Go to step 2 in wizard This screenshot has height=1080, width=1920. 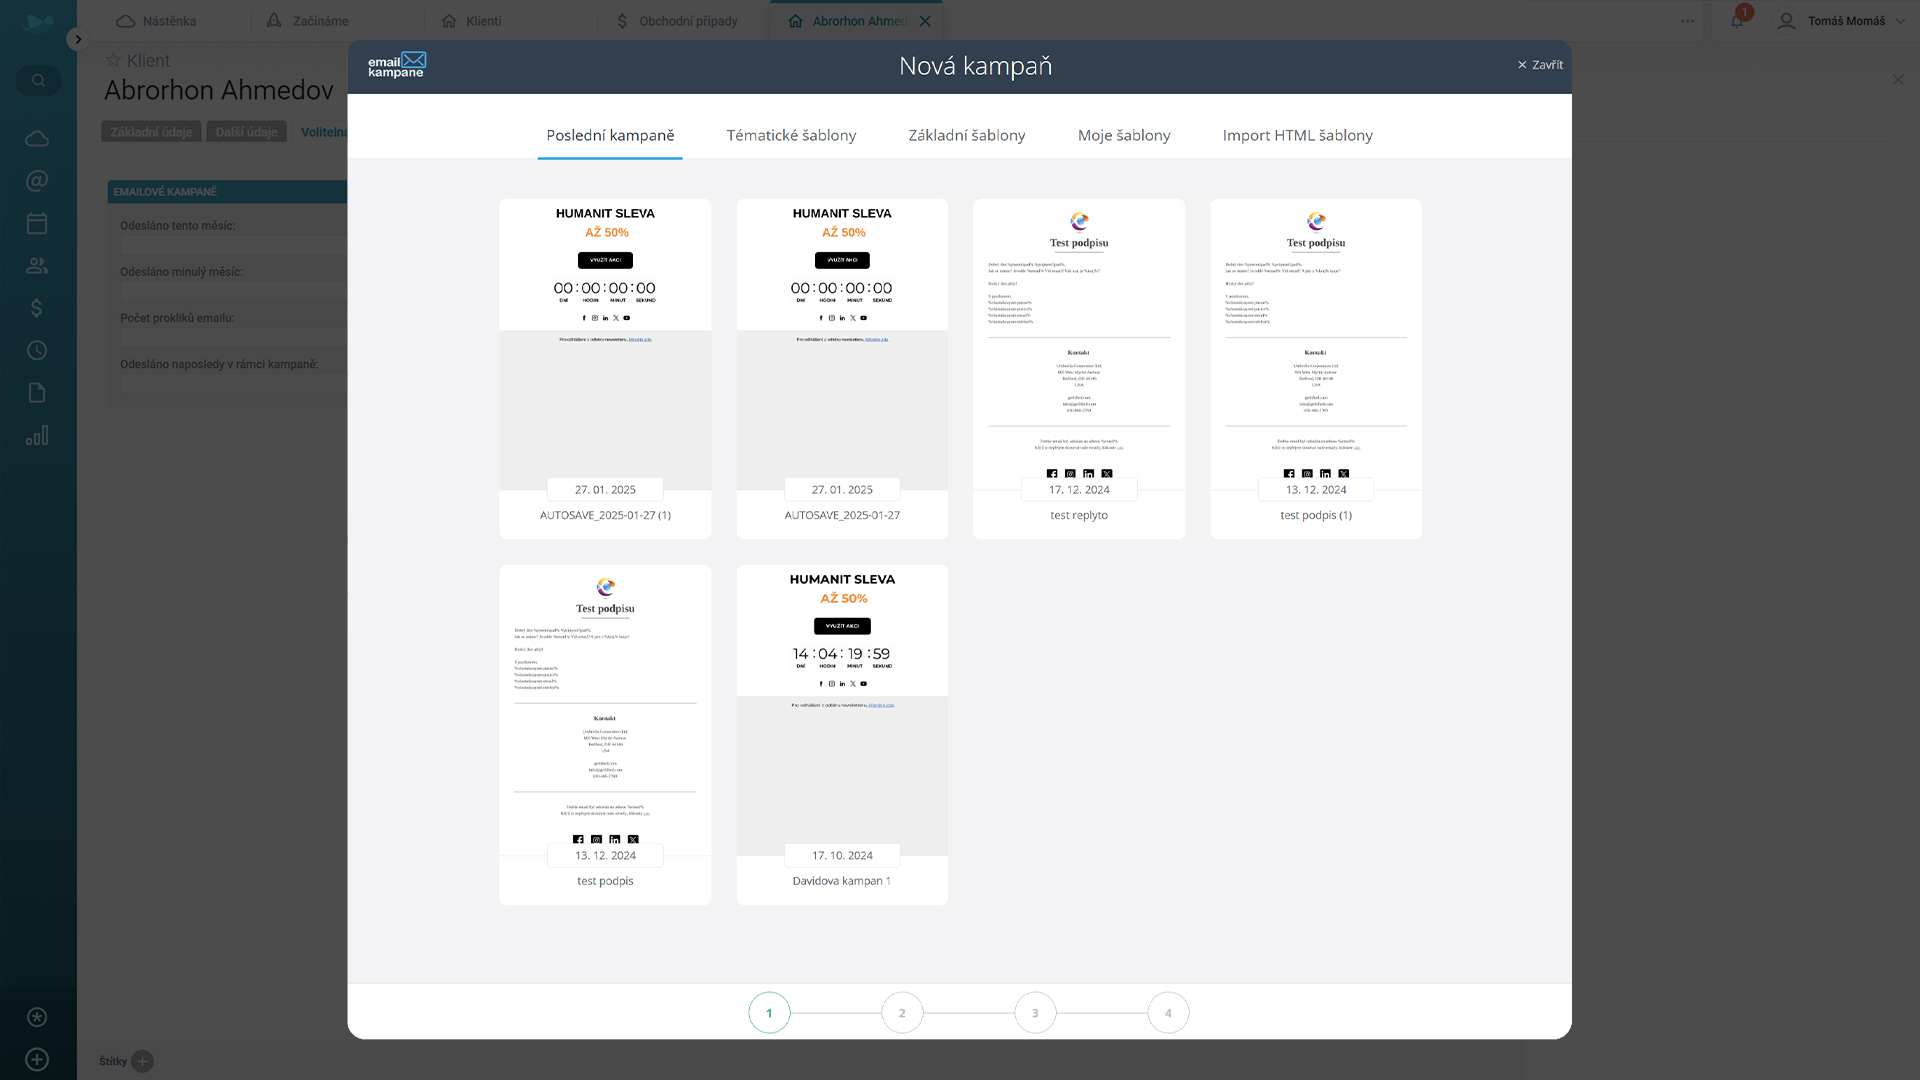pyautogui.click(x=902, y=1013)
